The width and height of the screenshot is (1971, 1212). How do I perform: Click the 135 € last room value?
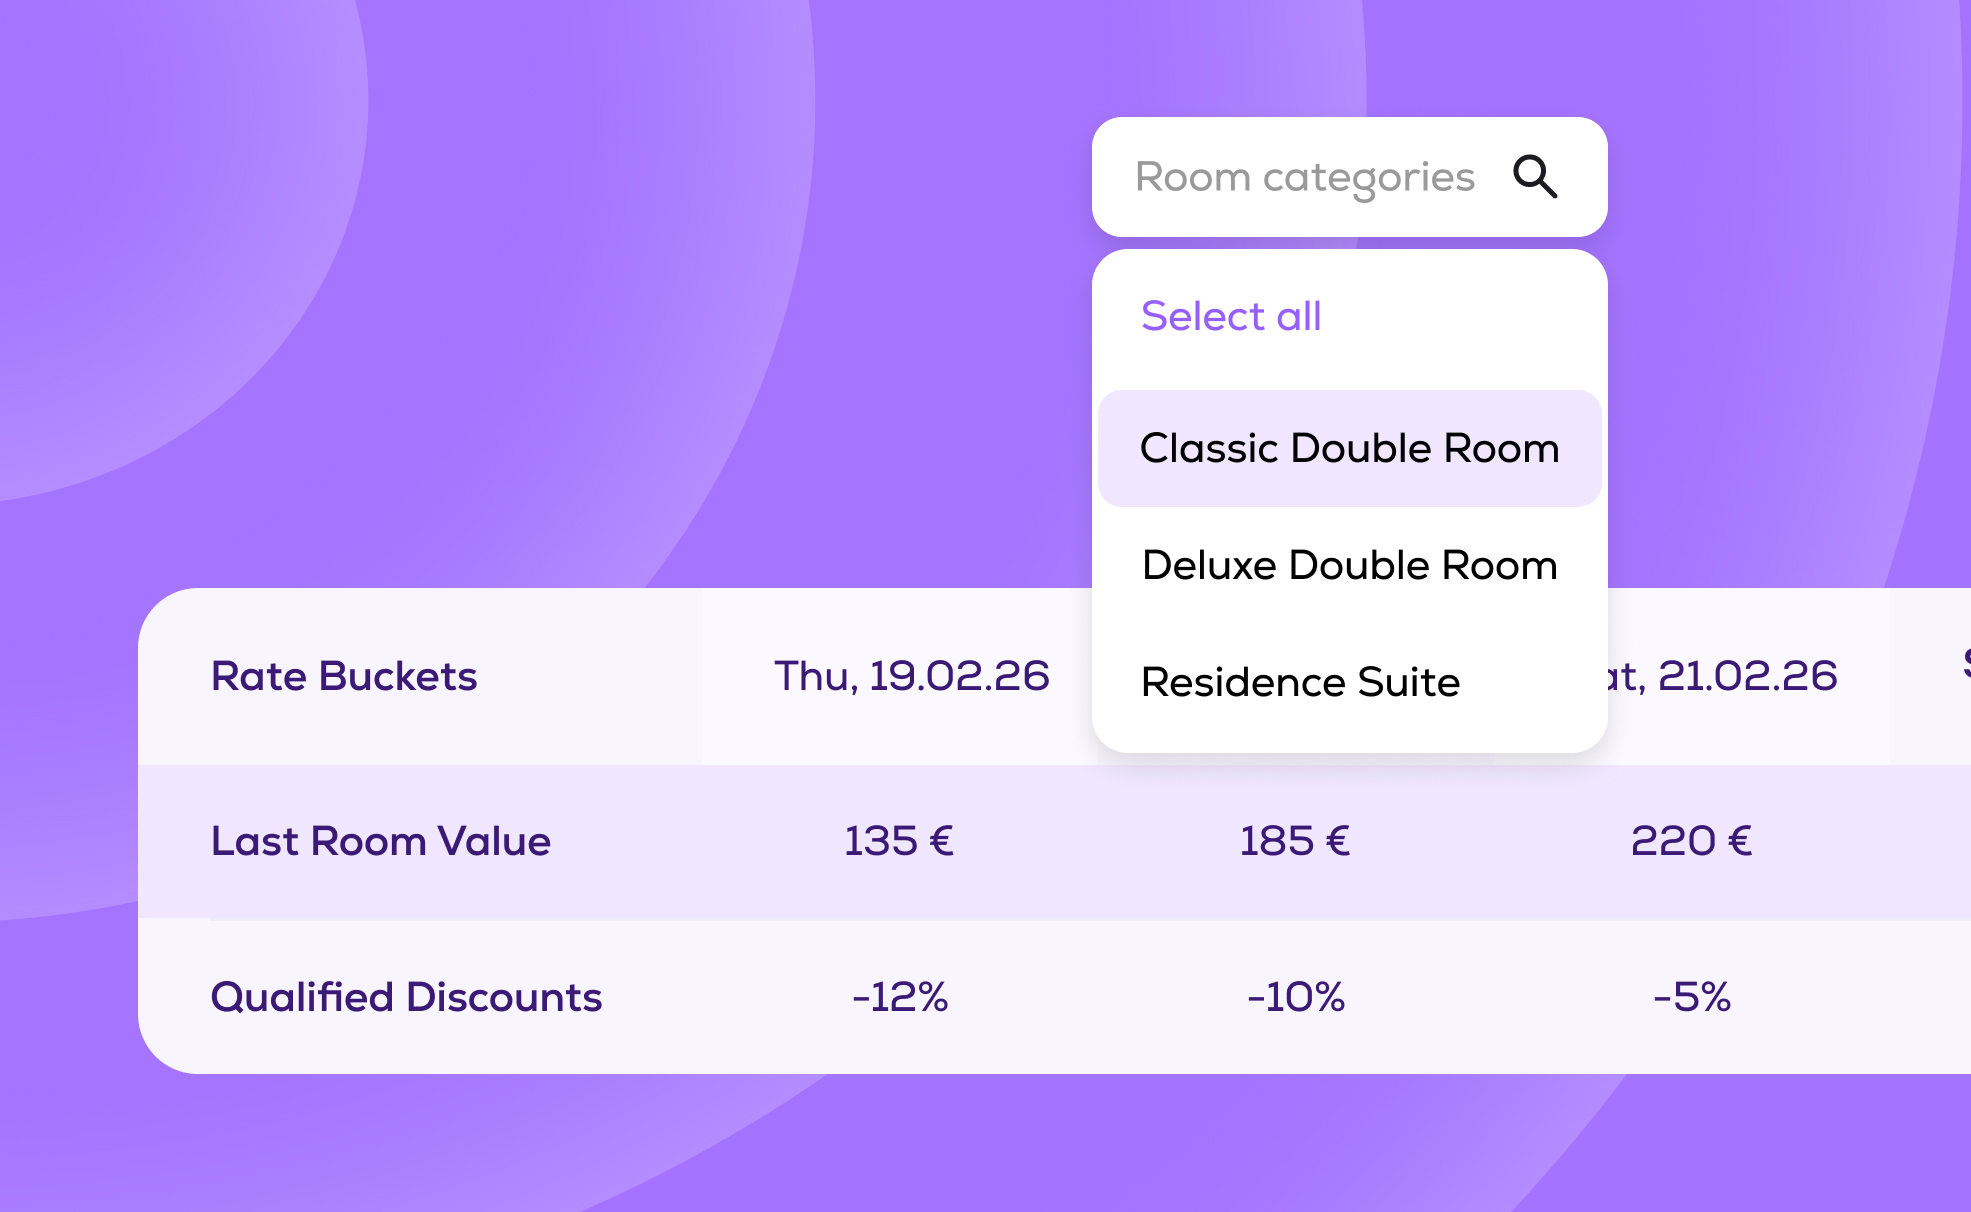click(x=899, y=841)
